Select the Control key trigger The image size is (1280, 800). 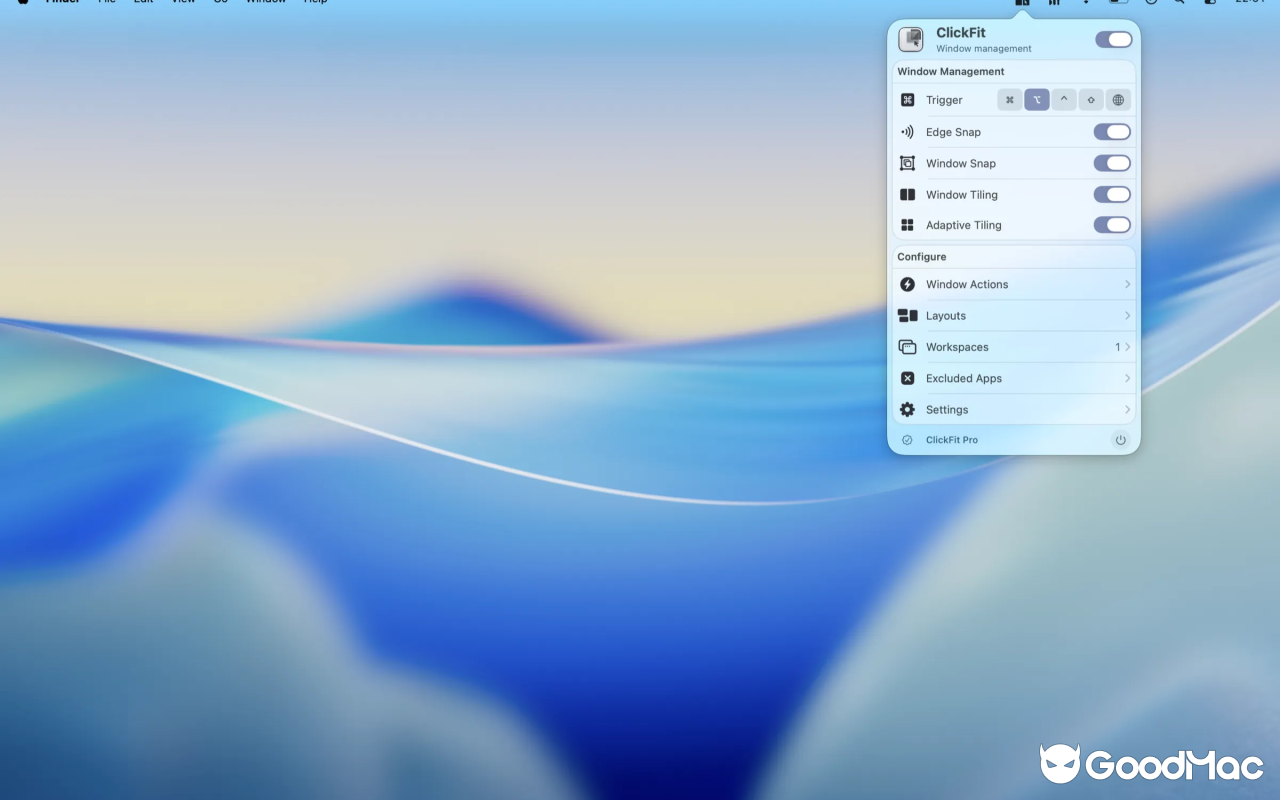pyautogui.click(x=1064, y=100)
